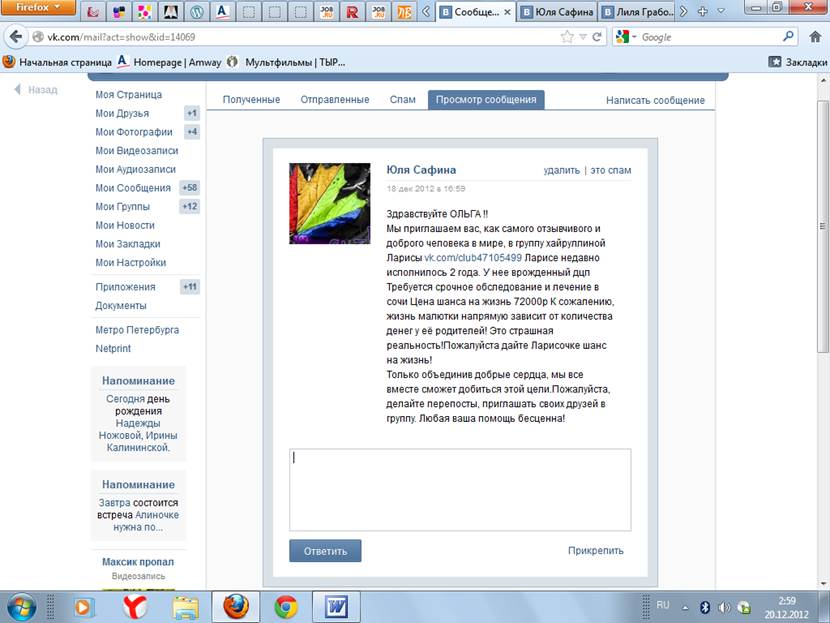This screenshot has height=623, width=830.
Task: Switch to the Спам tab
Action: click(403, 100)
